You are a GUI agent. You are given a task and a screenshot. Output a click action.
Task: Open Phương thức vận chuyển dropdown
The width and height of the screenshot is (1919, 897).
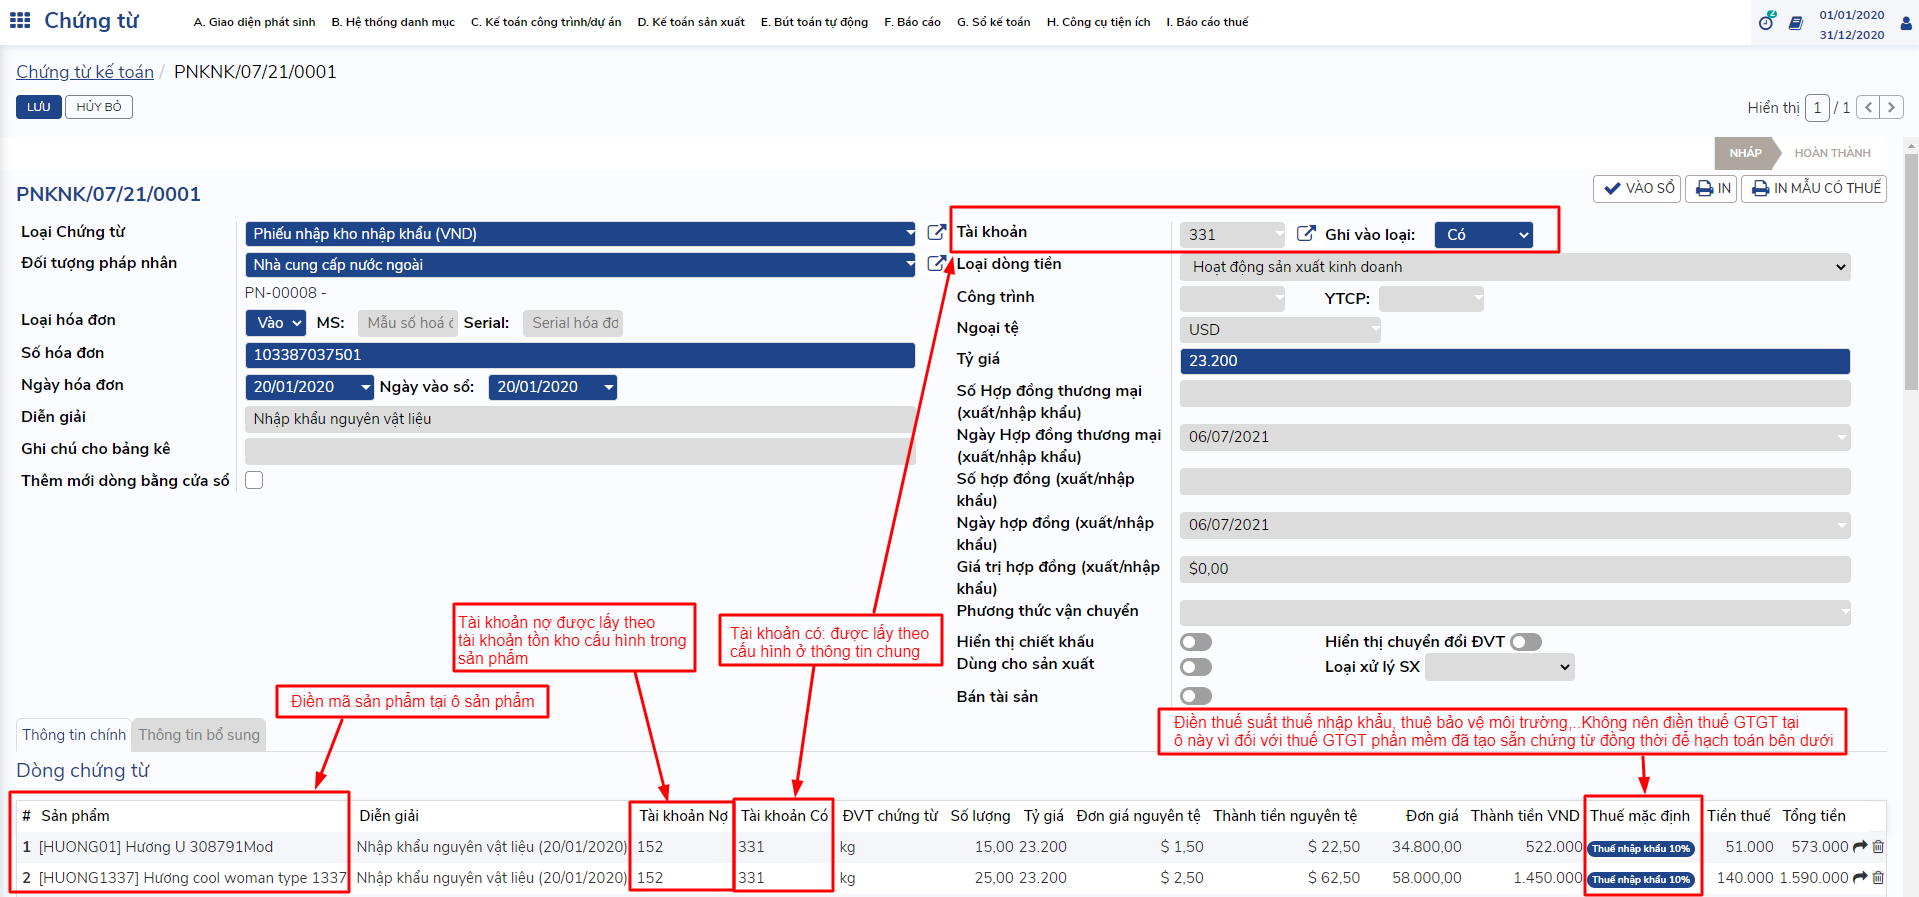coord(1515,613)
